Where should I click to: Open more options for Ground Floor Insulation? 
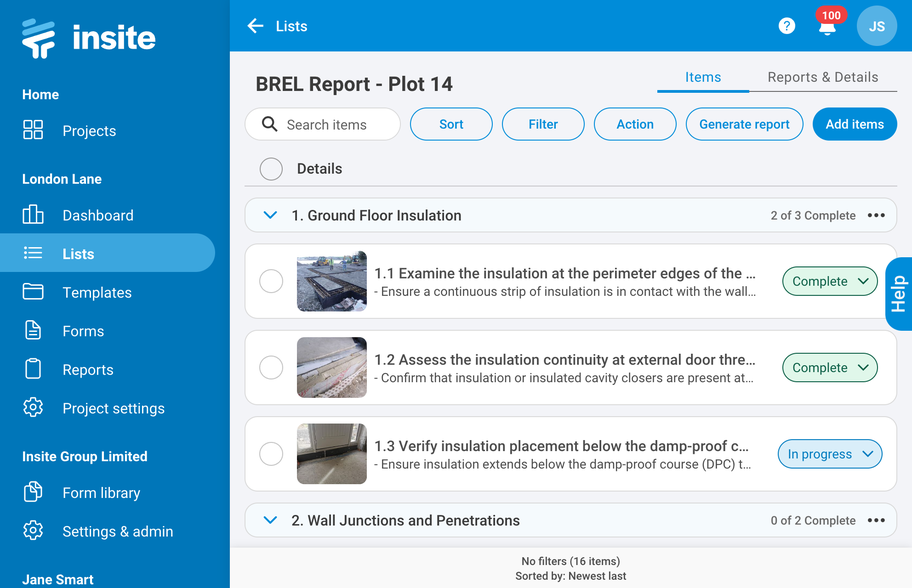(x=877, y=215)
